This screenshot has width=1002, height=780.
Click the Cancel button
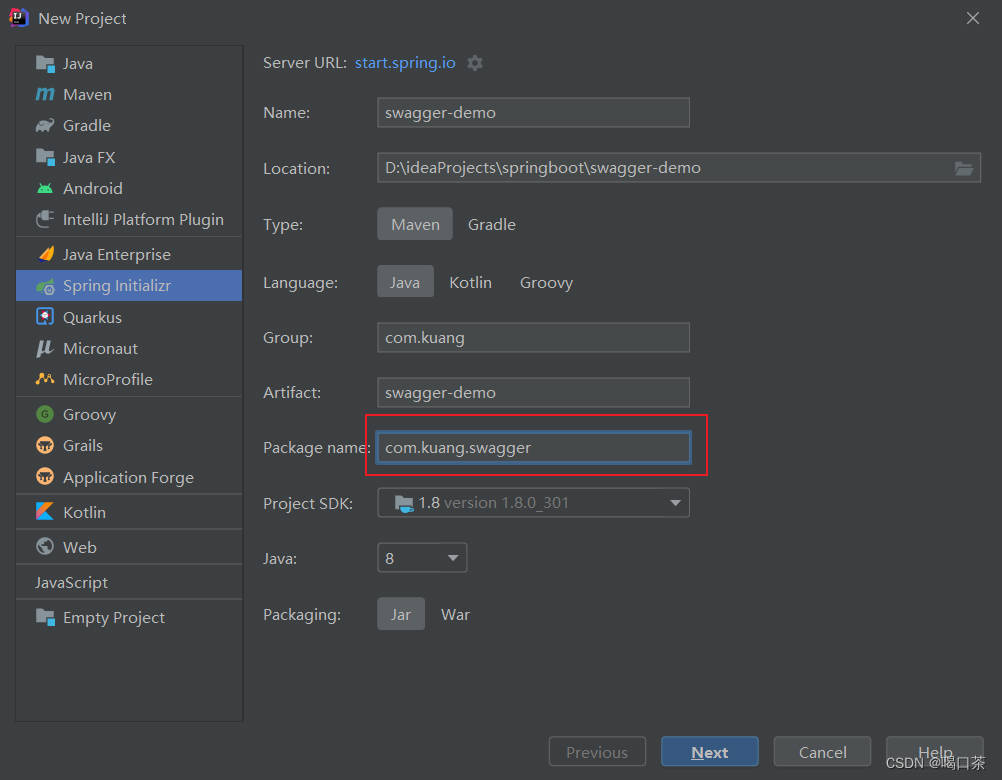pos(822,752)
